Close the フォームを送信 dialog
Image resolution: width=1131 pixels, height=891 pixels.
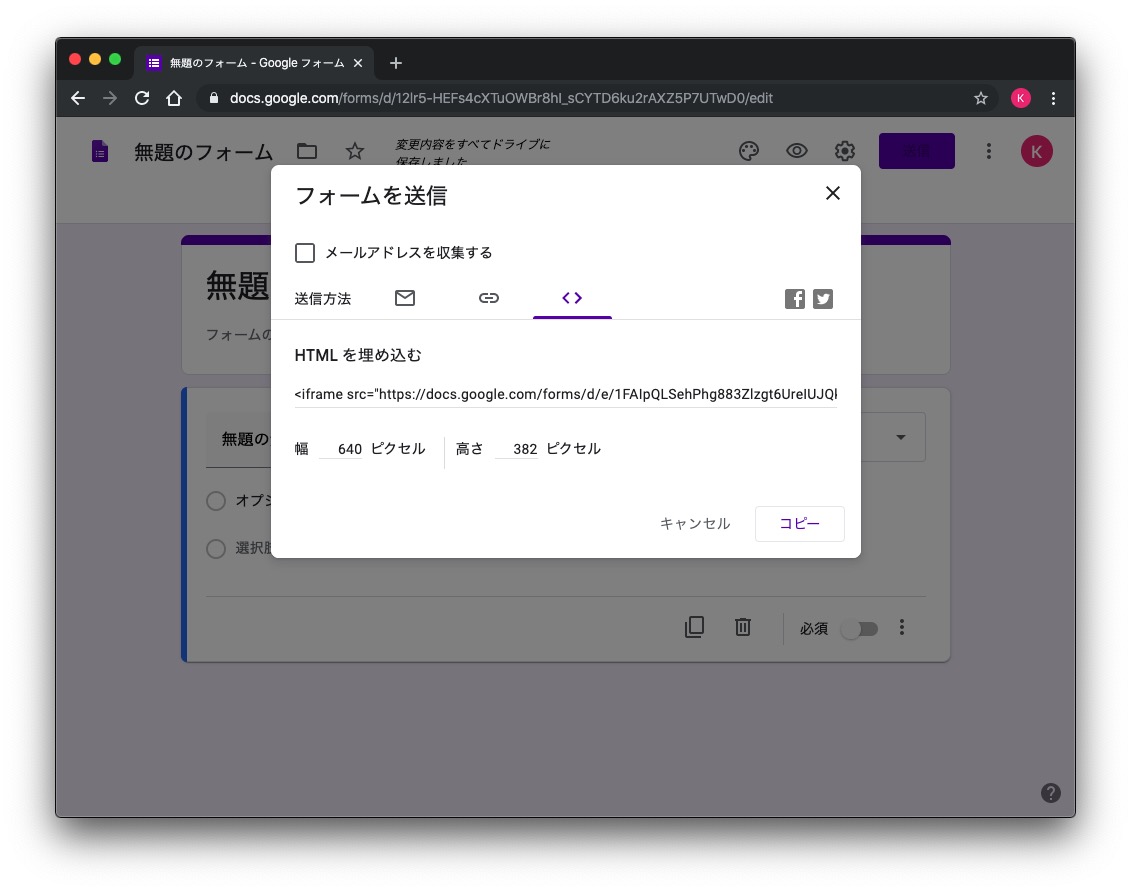point(832,194)
